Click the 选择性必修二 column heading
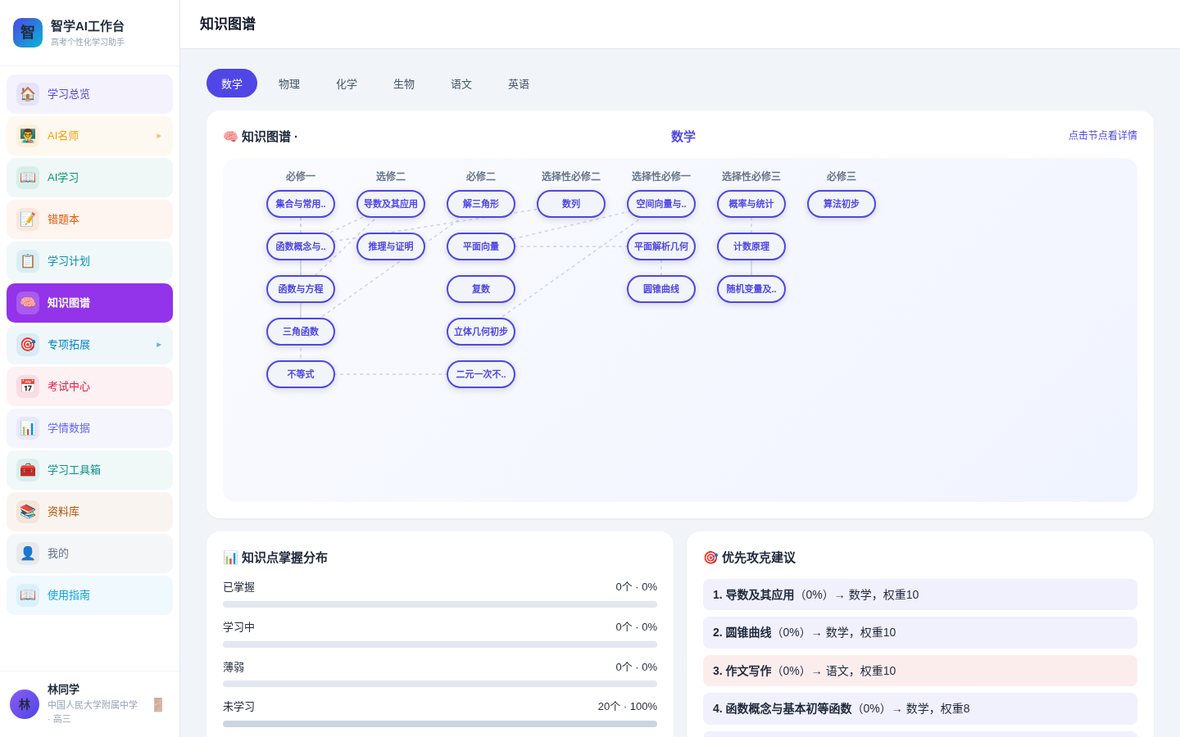Viewport: 1180px width, 737px height. [571, 176]
